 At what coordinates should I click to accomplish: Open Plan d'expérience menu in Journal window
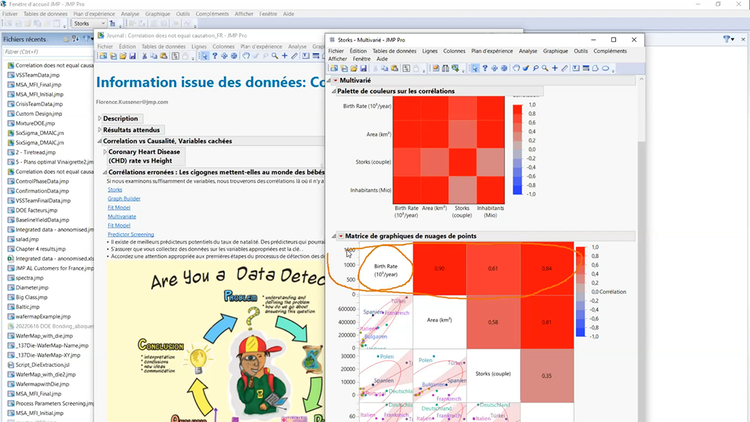(259, 46)
